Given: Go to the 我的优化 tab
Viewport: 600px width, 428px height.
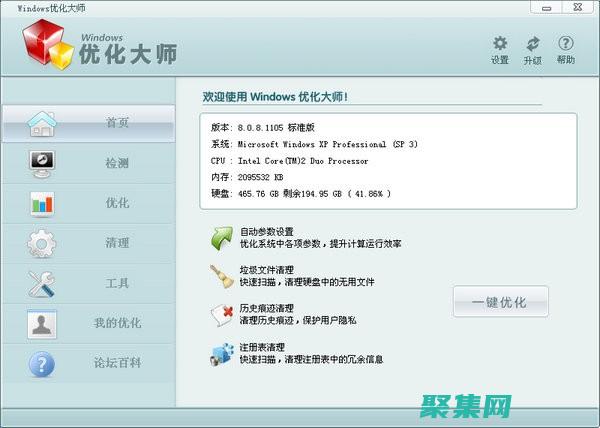Looking at the screenshot, I should [x=89, y=324].
